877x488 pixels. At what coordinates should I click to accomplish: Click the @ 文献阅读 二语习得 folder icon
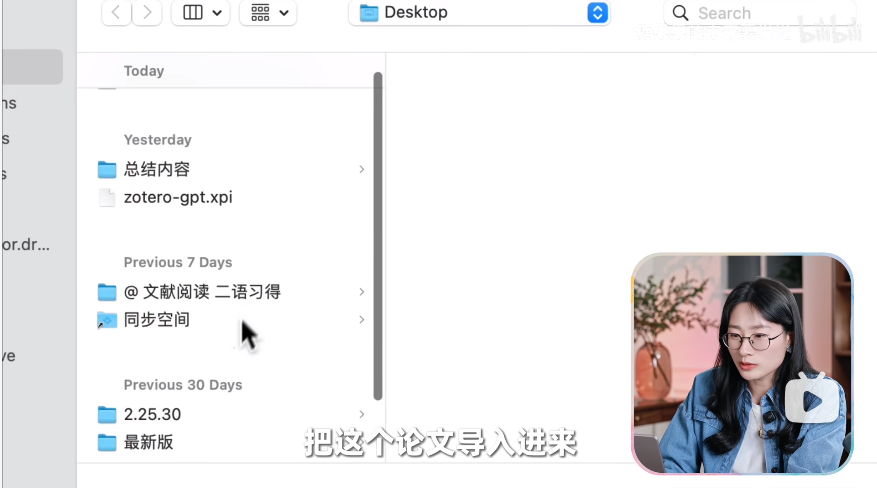coord(107,292)
